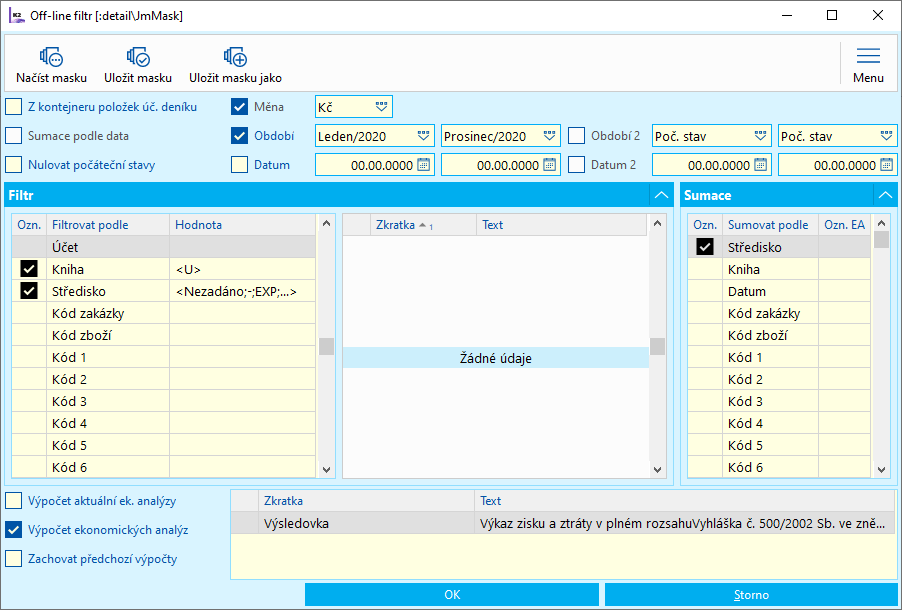
Task: Open calendar picker of last Datum 2 field
Action: [886, 165]
